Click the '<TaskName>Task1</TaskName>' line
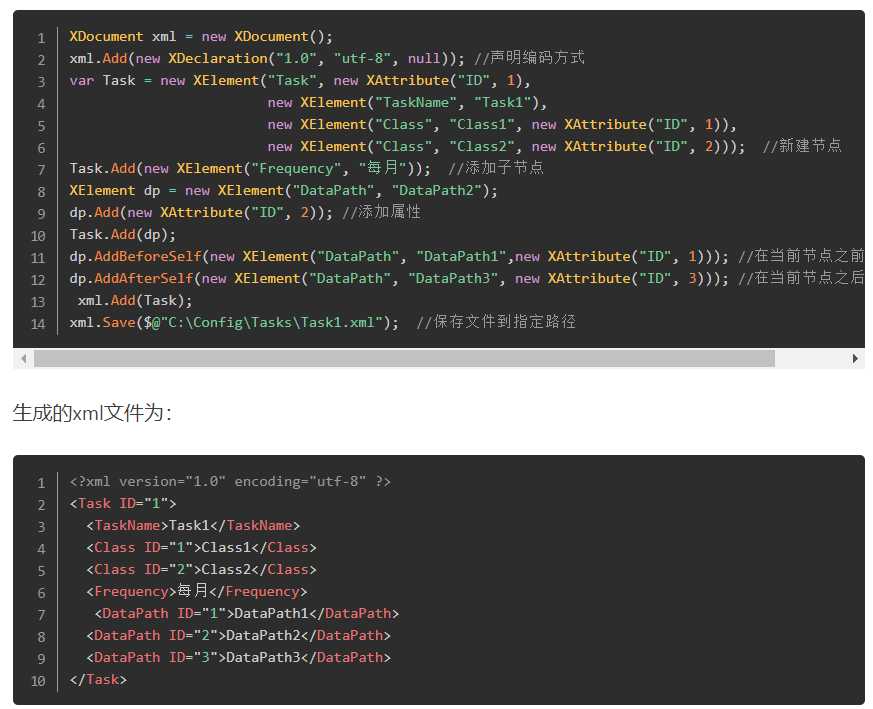873x709 pixels. (x=193, y=525)
